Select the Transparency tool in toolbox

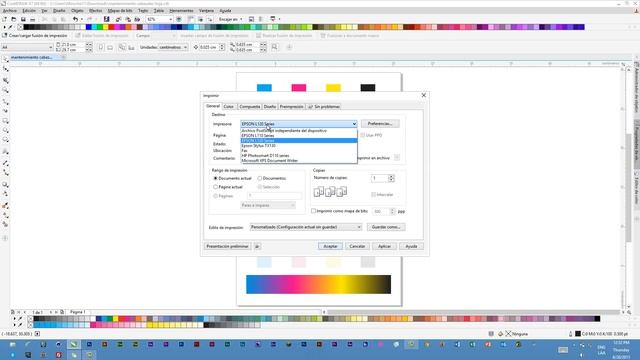coord(5,194)
